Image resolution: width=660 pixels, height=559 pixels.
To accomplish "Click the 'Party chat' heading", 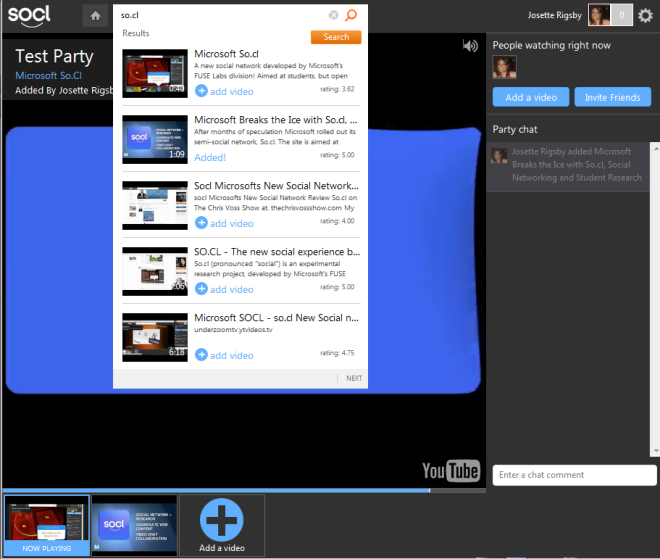I will [x=515, y=130].
